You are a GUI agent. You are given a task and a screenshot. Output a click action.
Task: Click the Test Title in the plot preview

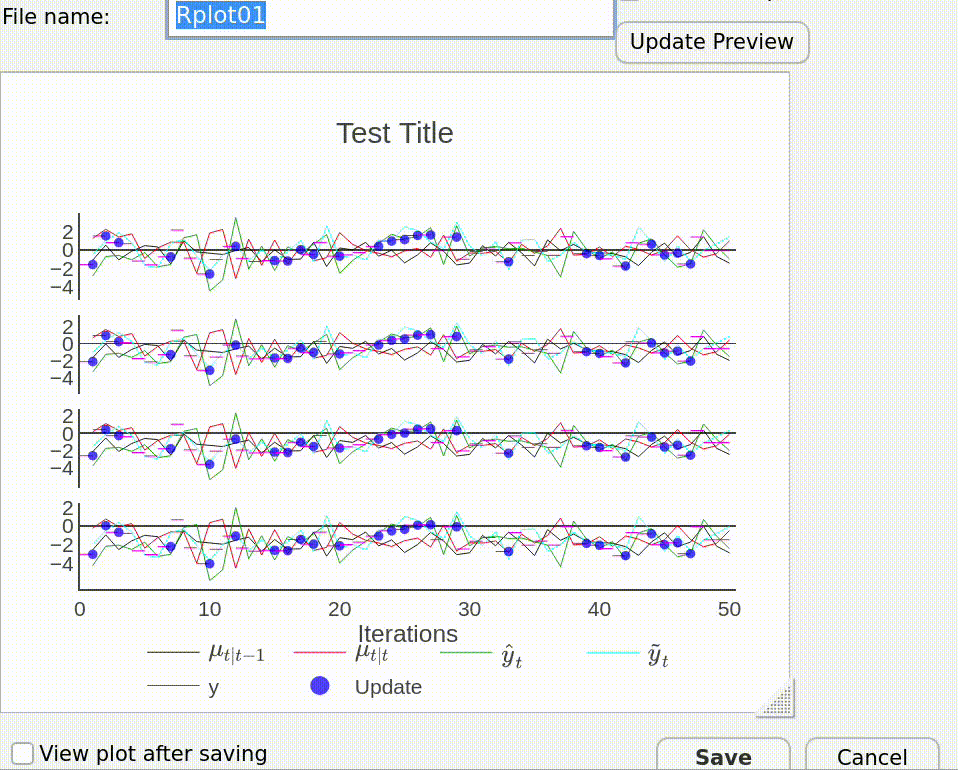click(x=394, y=133)
